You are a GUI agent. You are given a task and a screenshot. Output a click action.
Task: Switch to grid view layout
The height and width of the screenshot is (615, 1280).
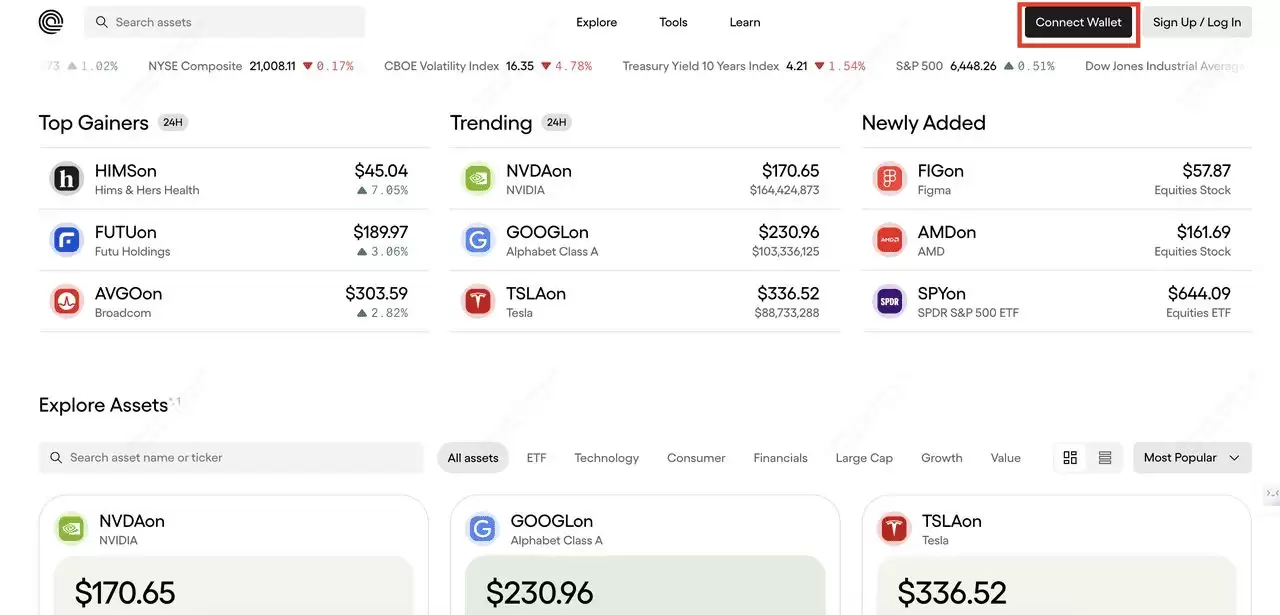[x=1070, y=457]
